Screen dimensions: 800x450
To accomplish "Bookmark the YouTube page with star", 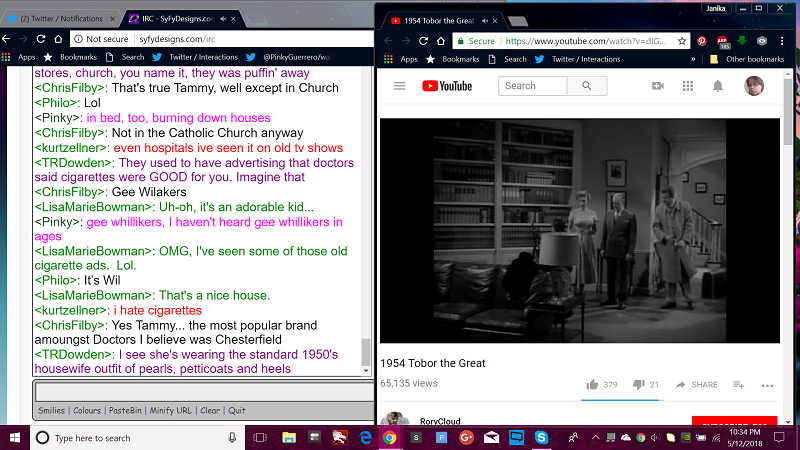I will tap(682, 41).
